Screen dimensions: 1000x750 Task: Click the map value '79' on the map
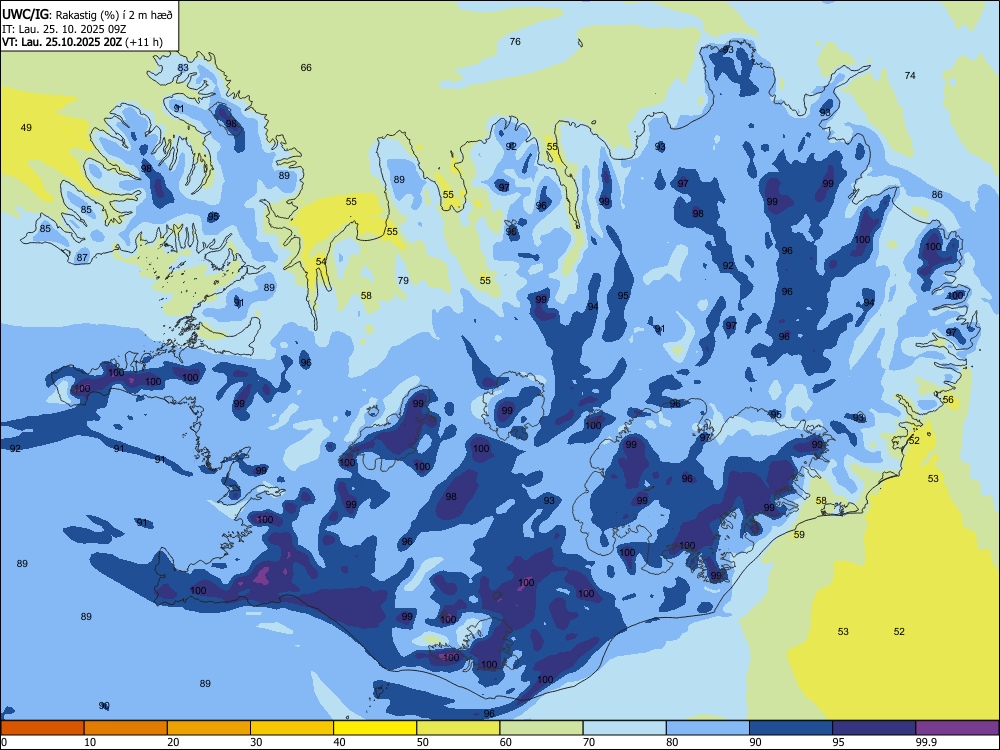click(403, 281)
